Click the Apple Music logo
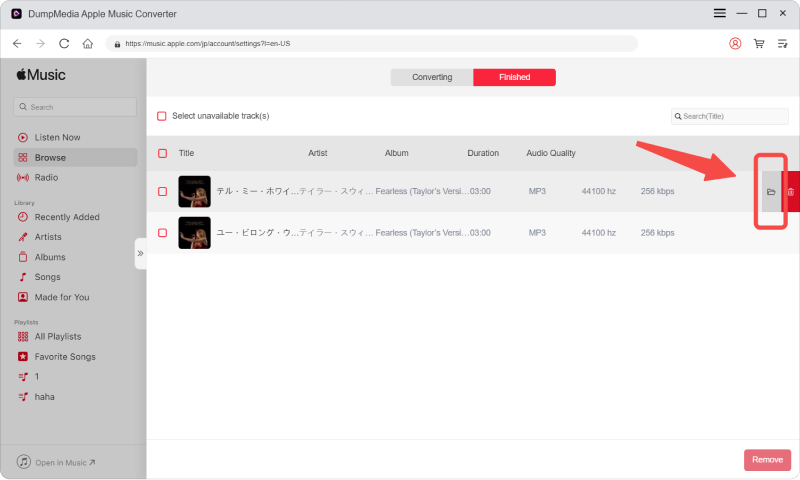This screenshot has height=480, width=800. point(41,75)
